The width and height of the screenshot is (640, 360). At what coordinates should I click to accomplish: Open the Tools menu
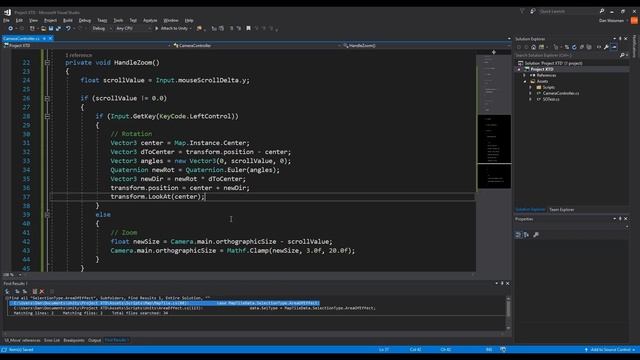118,20
